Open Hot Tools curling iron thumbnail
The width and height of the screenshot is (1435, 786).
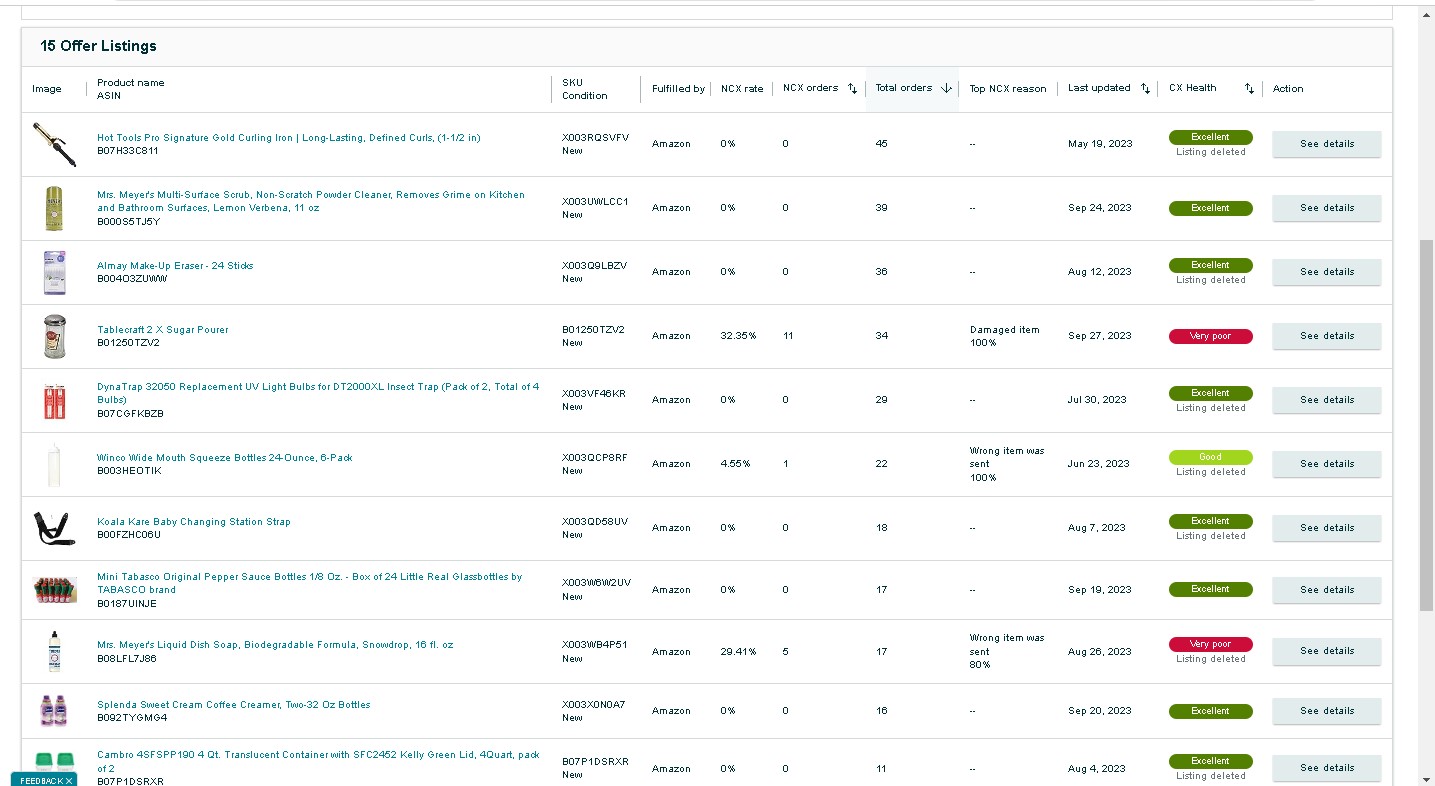(53, 144)
